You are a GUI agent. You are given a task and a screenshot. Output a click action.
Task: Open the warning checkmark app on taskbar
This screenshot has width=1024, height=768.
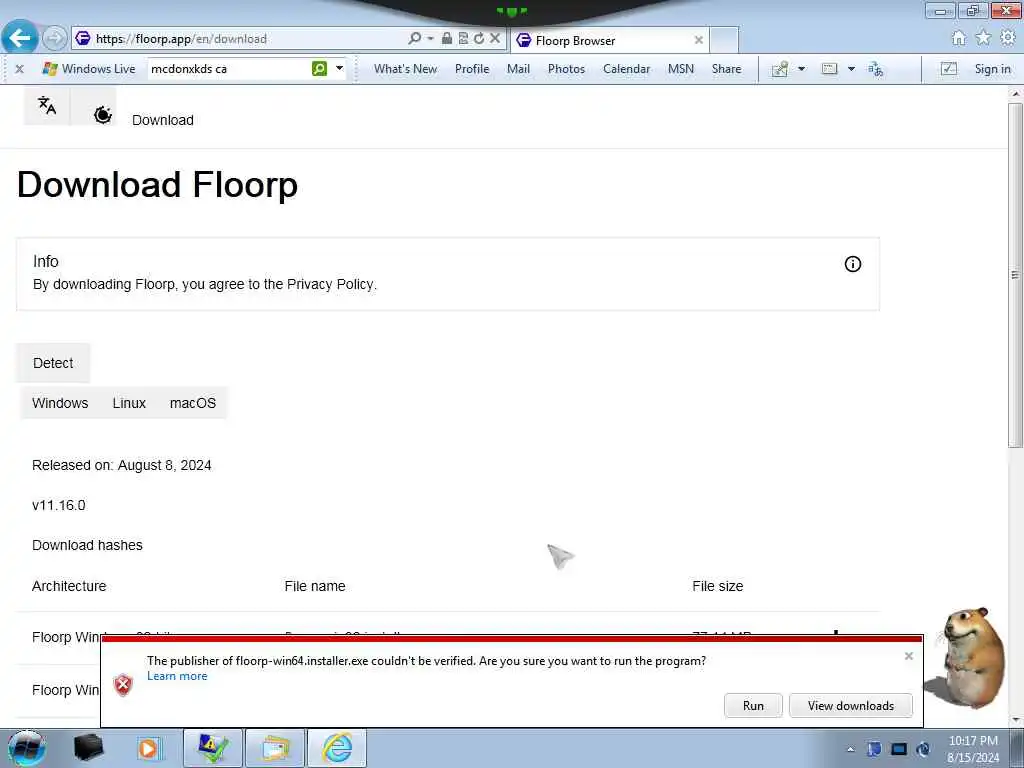coord(212,748)
